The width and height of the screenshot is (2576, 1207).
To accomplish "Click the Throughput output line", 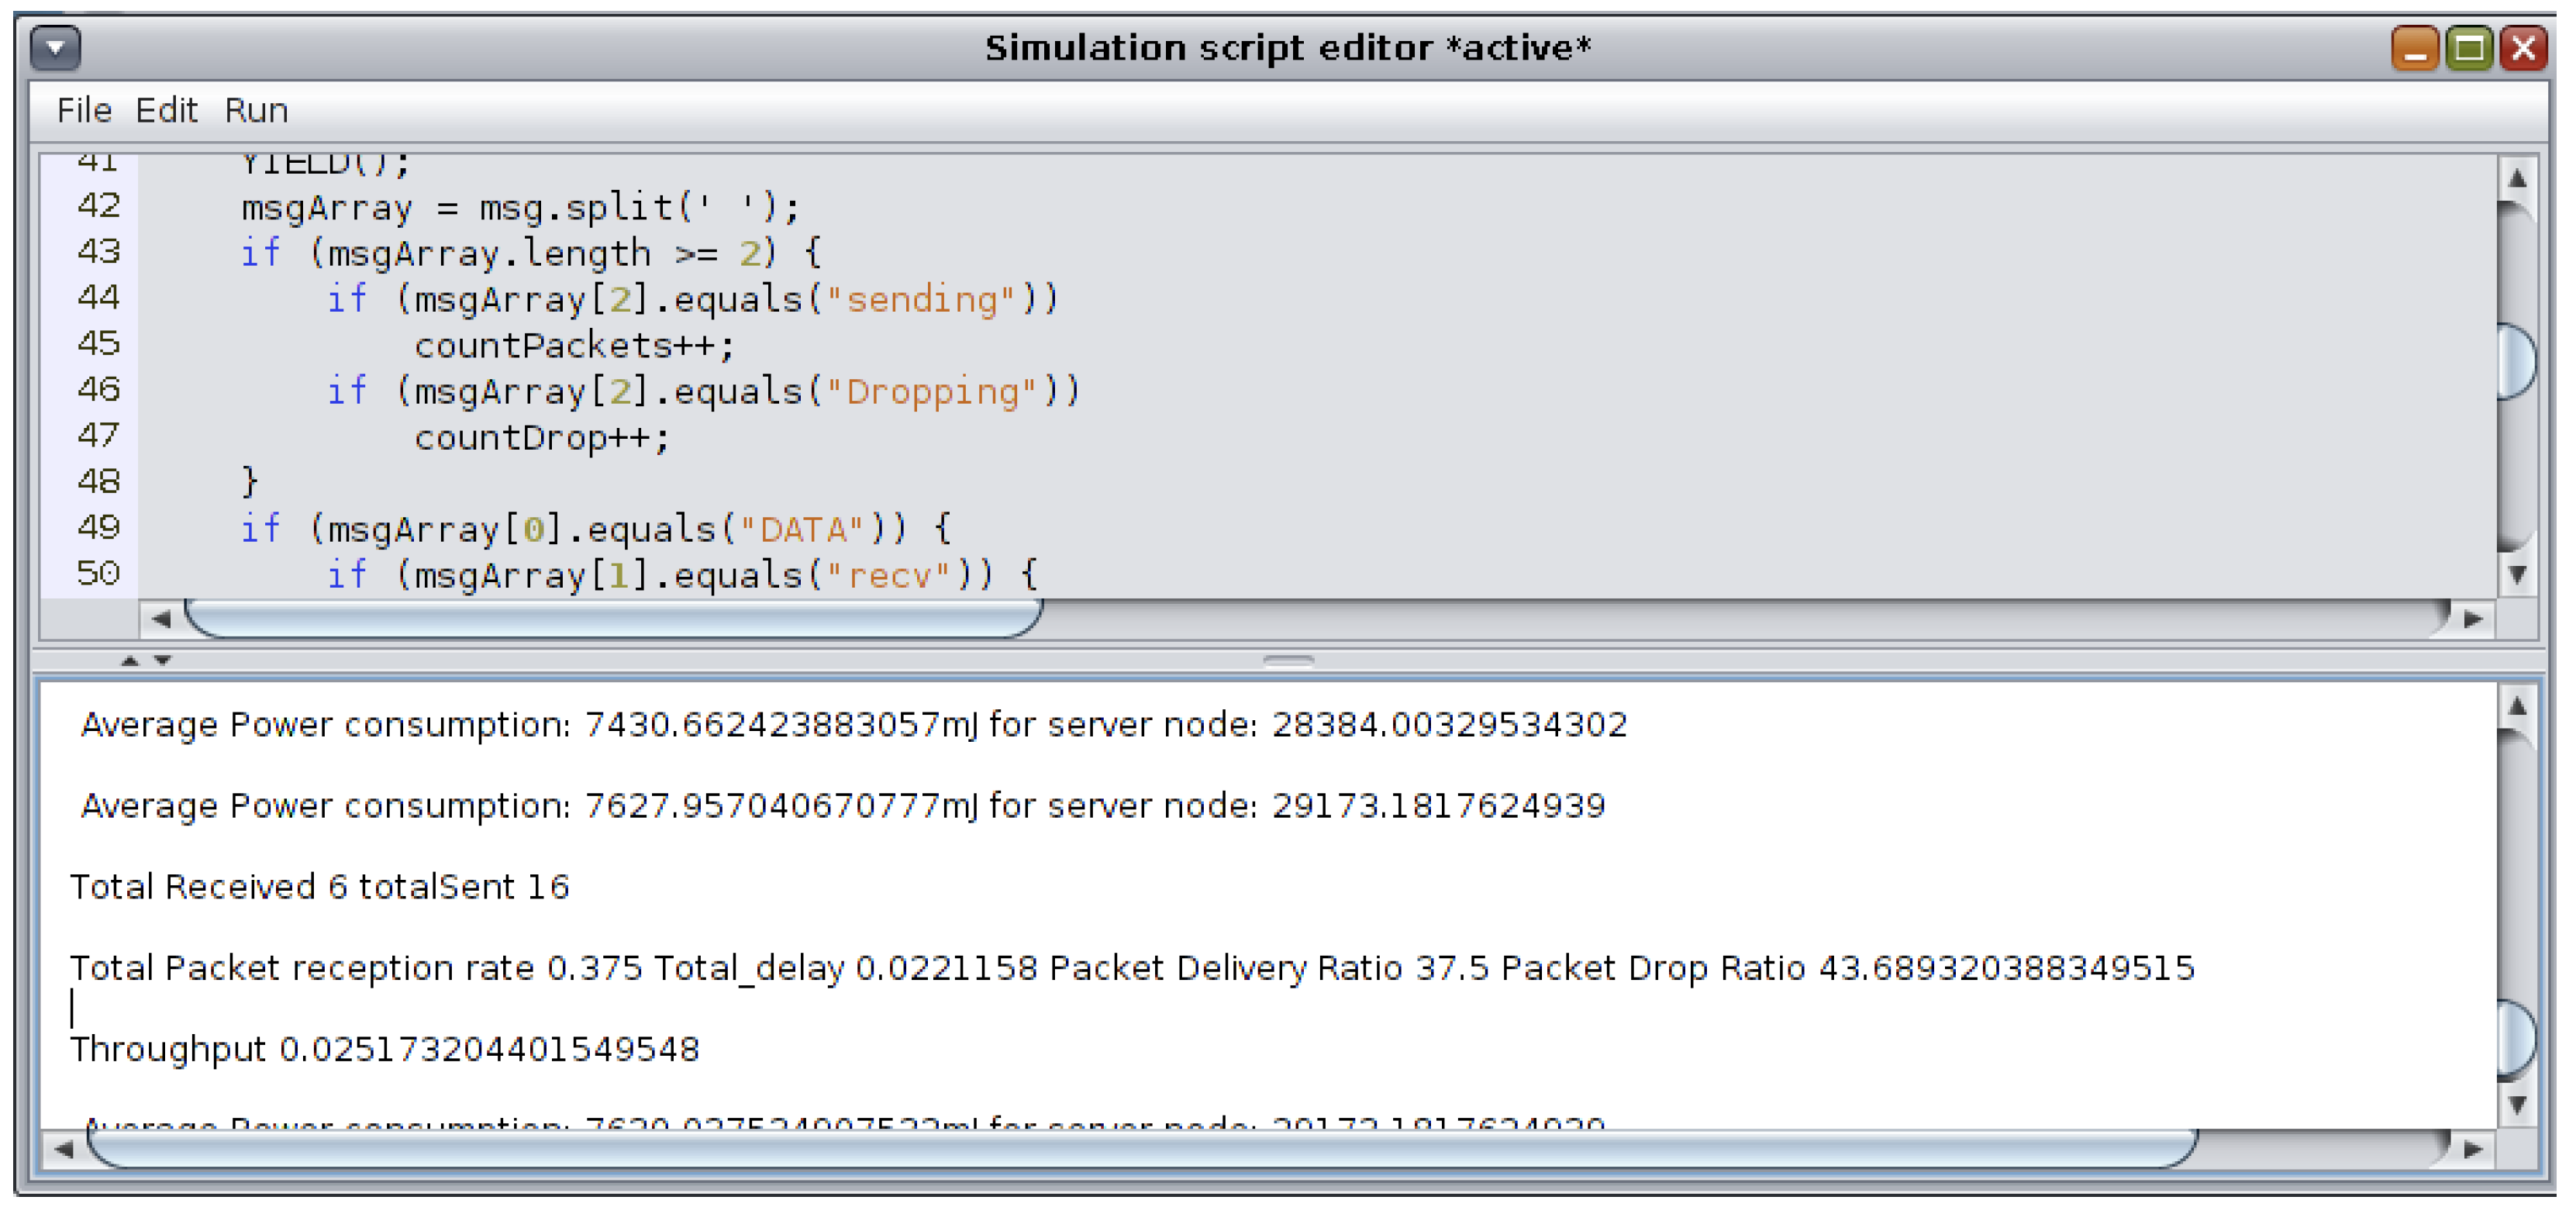I will pos(384,1049).
